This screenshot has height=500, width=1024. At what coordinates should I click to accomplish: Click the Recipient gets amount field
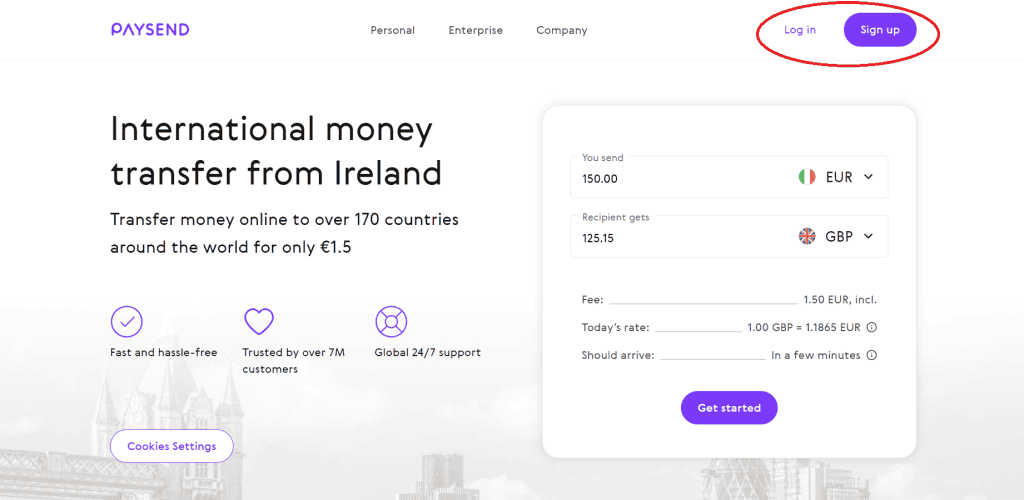point(679,238)
